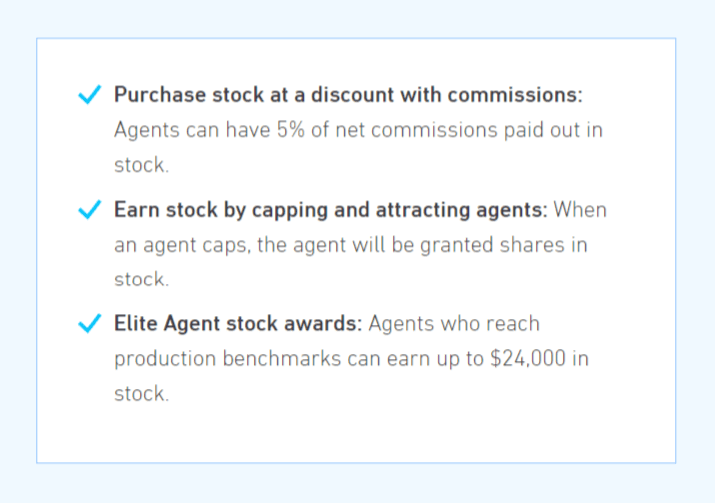Click the '5%' figure in commissions text
This screenshot has height=503, width=715.
pyautogui.click(x=290, y=130)
